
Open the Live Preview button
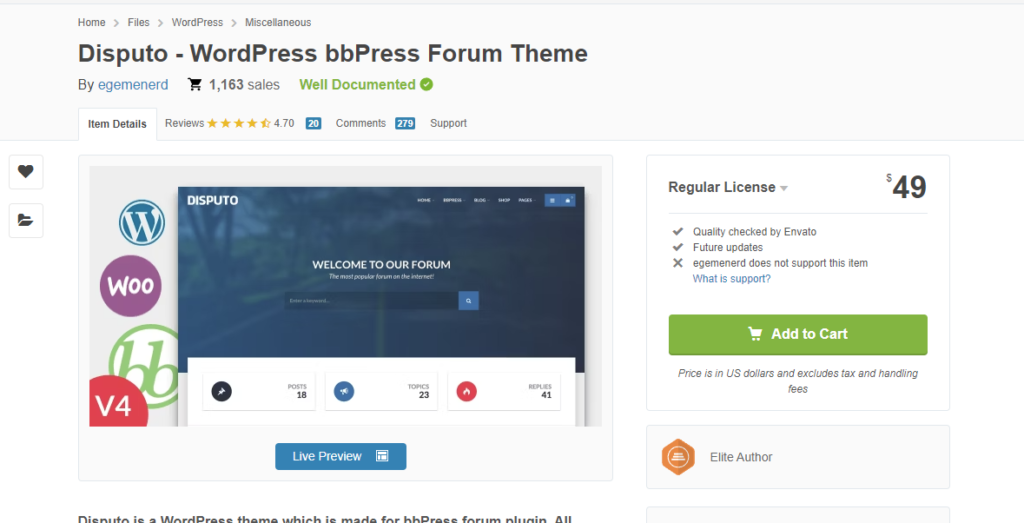340,456
